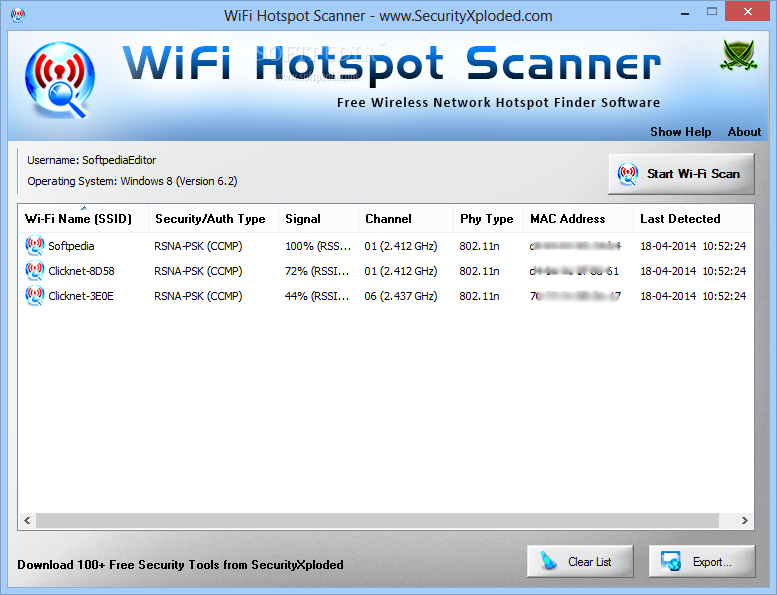
Task: Click the green skull swords emblem icon
Action: pos(738,55)
